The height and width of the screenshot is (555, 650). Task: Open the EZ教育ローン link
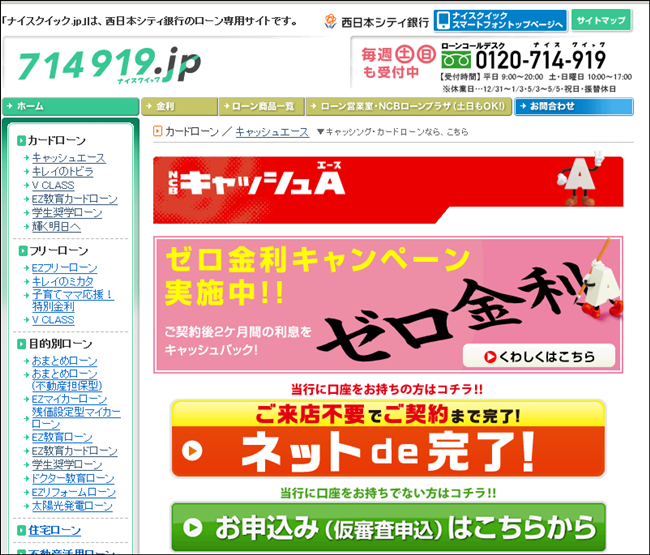(x=62, y=437)
